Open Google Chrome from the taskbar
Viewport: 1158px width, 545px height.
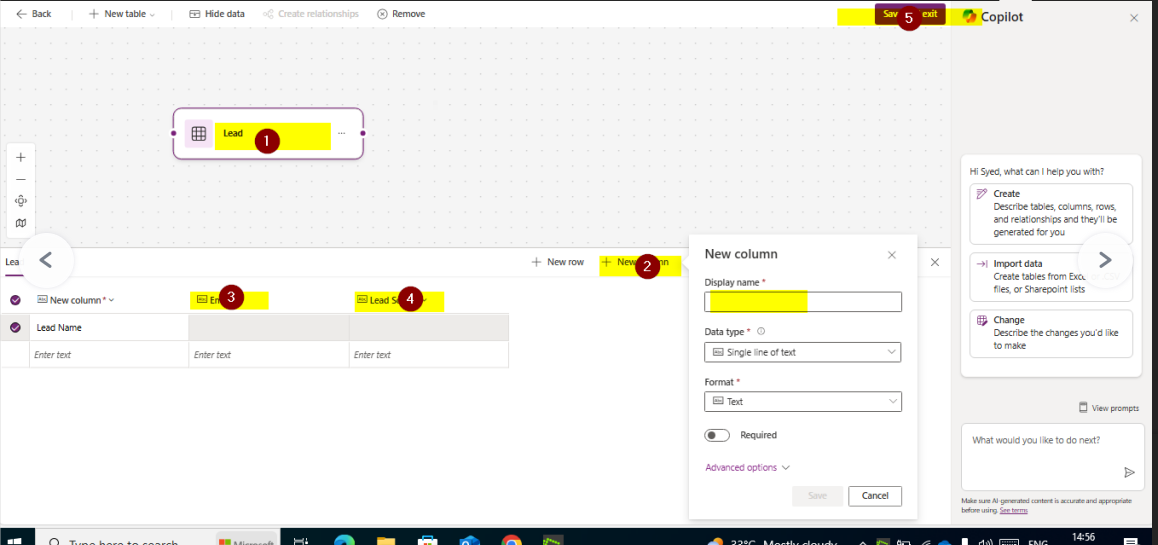click(512, 540)
